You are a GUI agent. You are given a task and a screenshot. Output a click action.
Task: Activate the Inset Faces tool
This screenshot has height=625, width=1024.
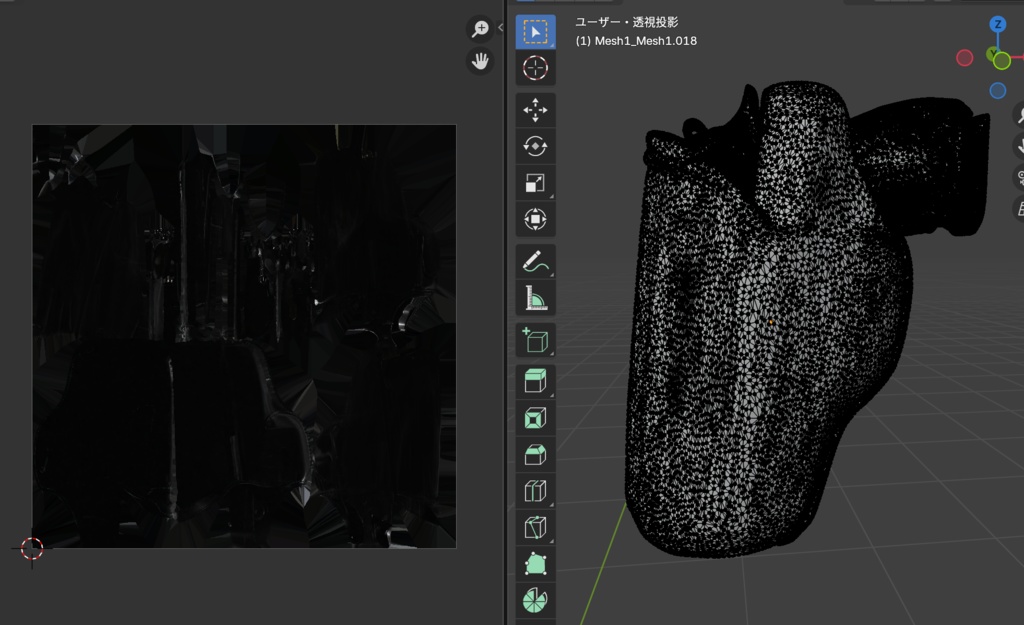tap(535, 418)
